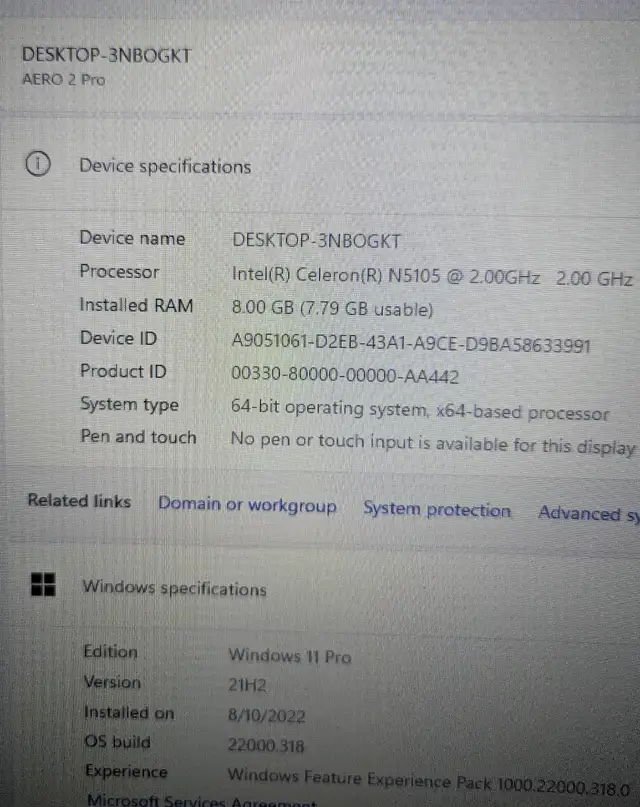Open the Domain or workgroup link
The image size is (640, 807).
click(x=247, y=505)
